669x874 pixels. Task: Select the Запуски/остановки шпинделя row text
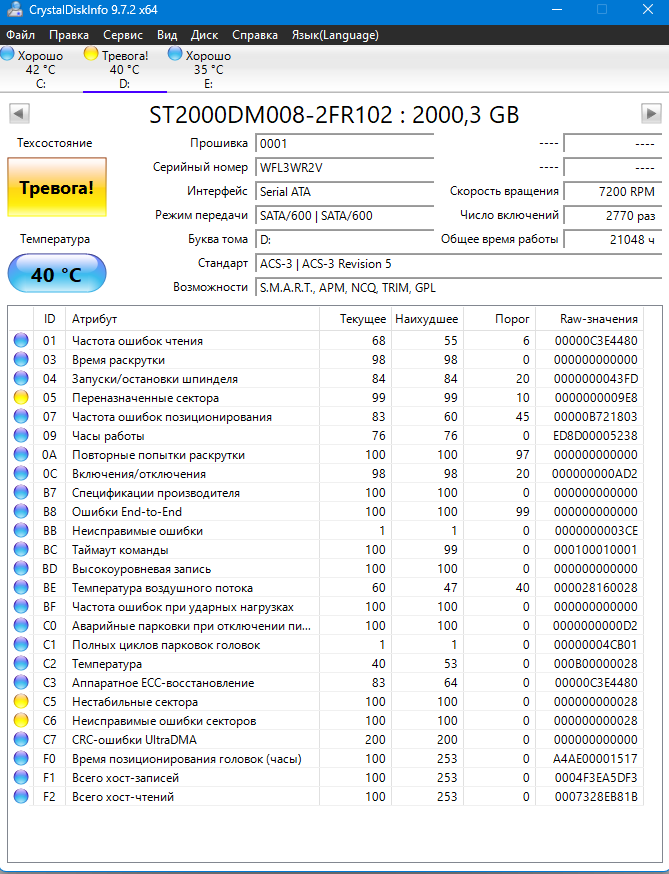[154, 379]
